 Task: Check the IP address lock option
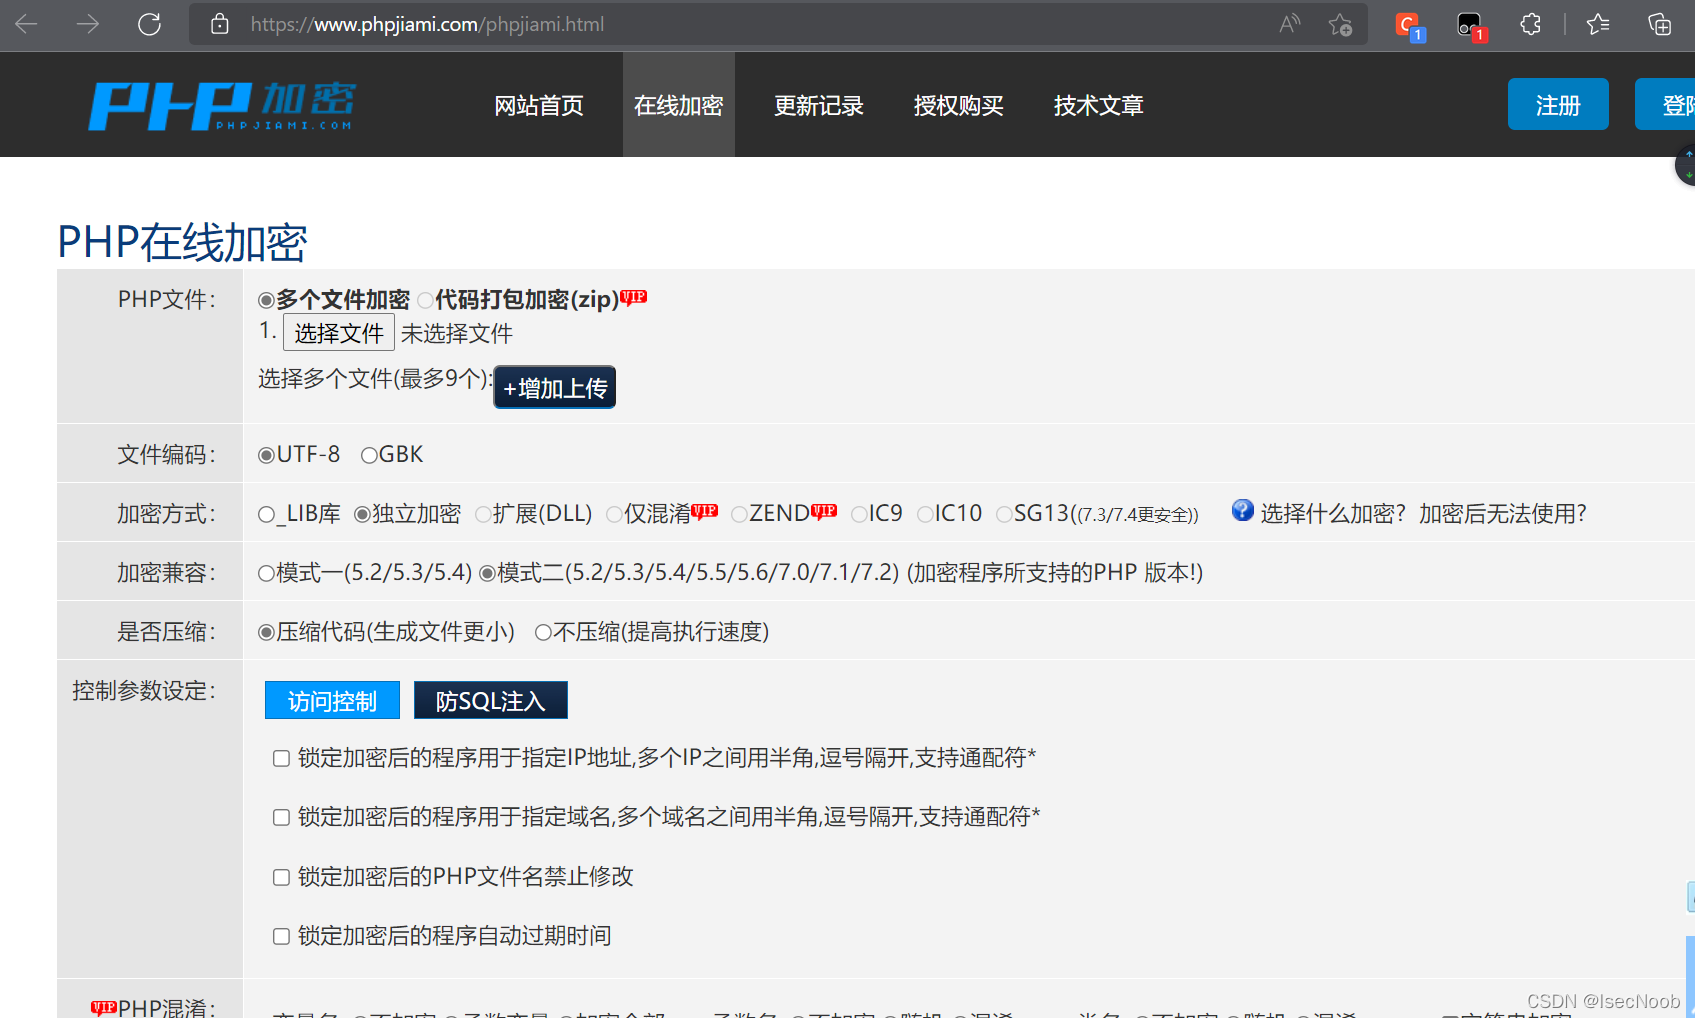pyautogui.click(x=281, y=758)
